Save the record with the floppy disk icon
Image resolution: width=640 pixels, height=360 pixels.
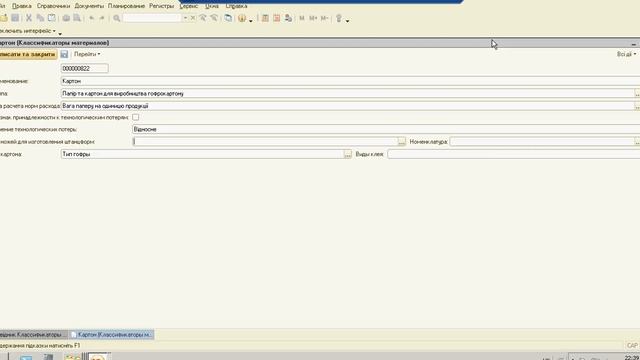(64, 54)
